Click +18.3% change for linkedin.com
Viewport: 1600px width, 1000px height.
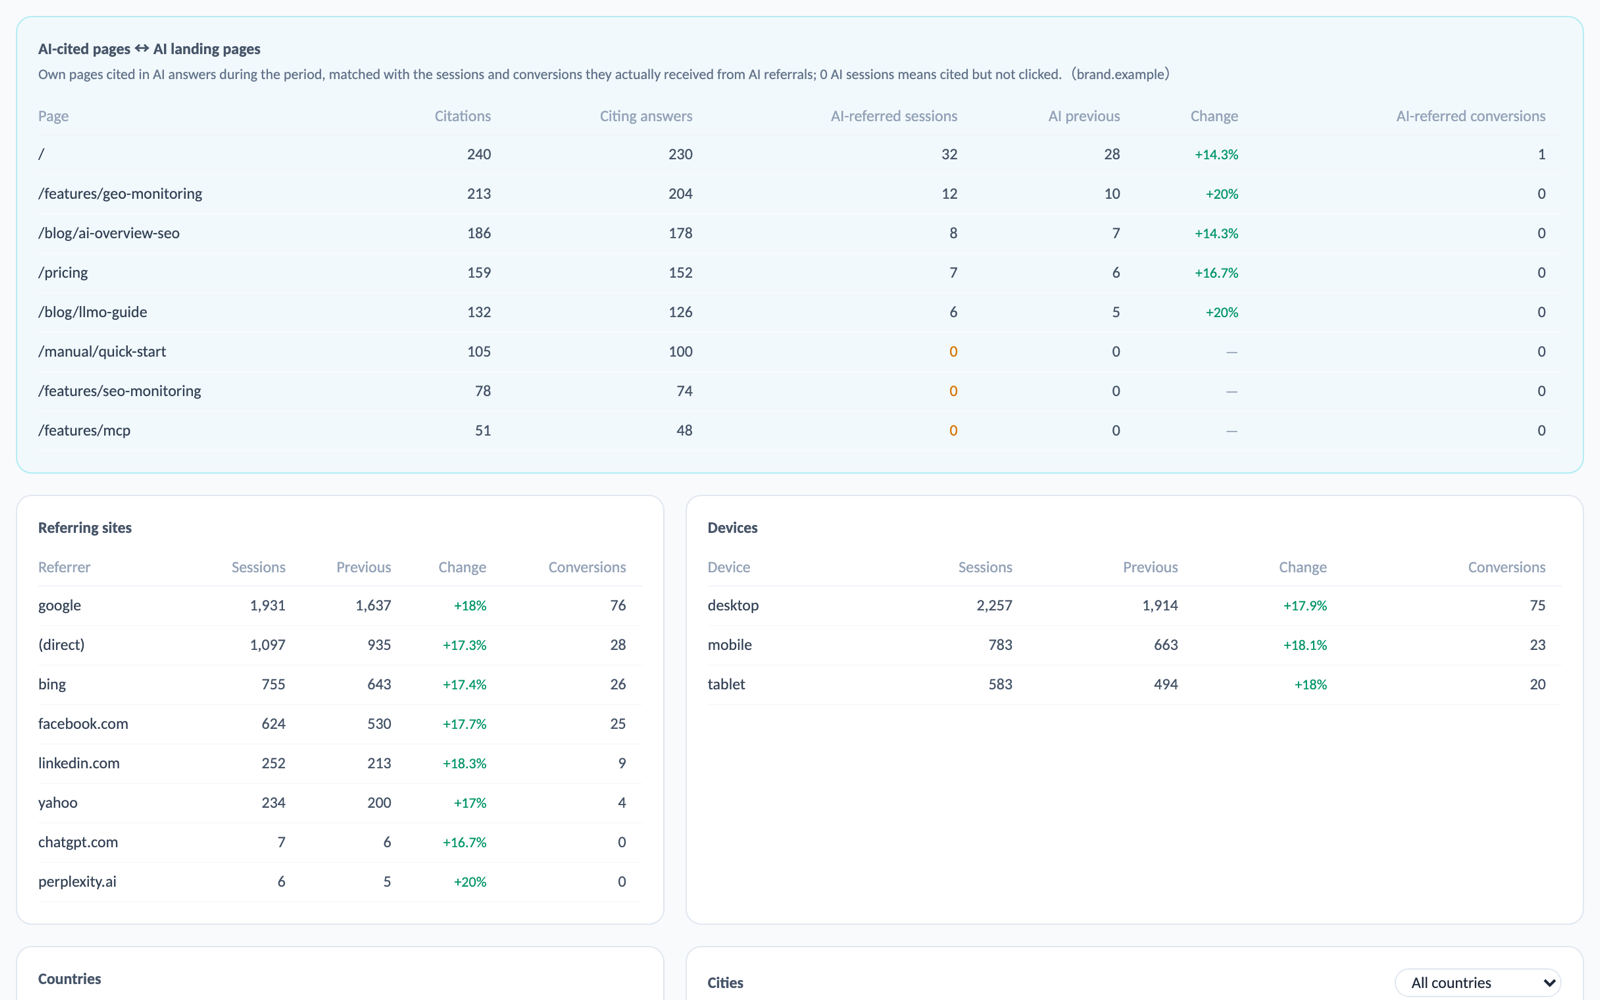click(x=464, y=764)
